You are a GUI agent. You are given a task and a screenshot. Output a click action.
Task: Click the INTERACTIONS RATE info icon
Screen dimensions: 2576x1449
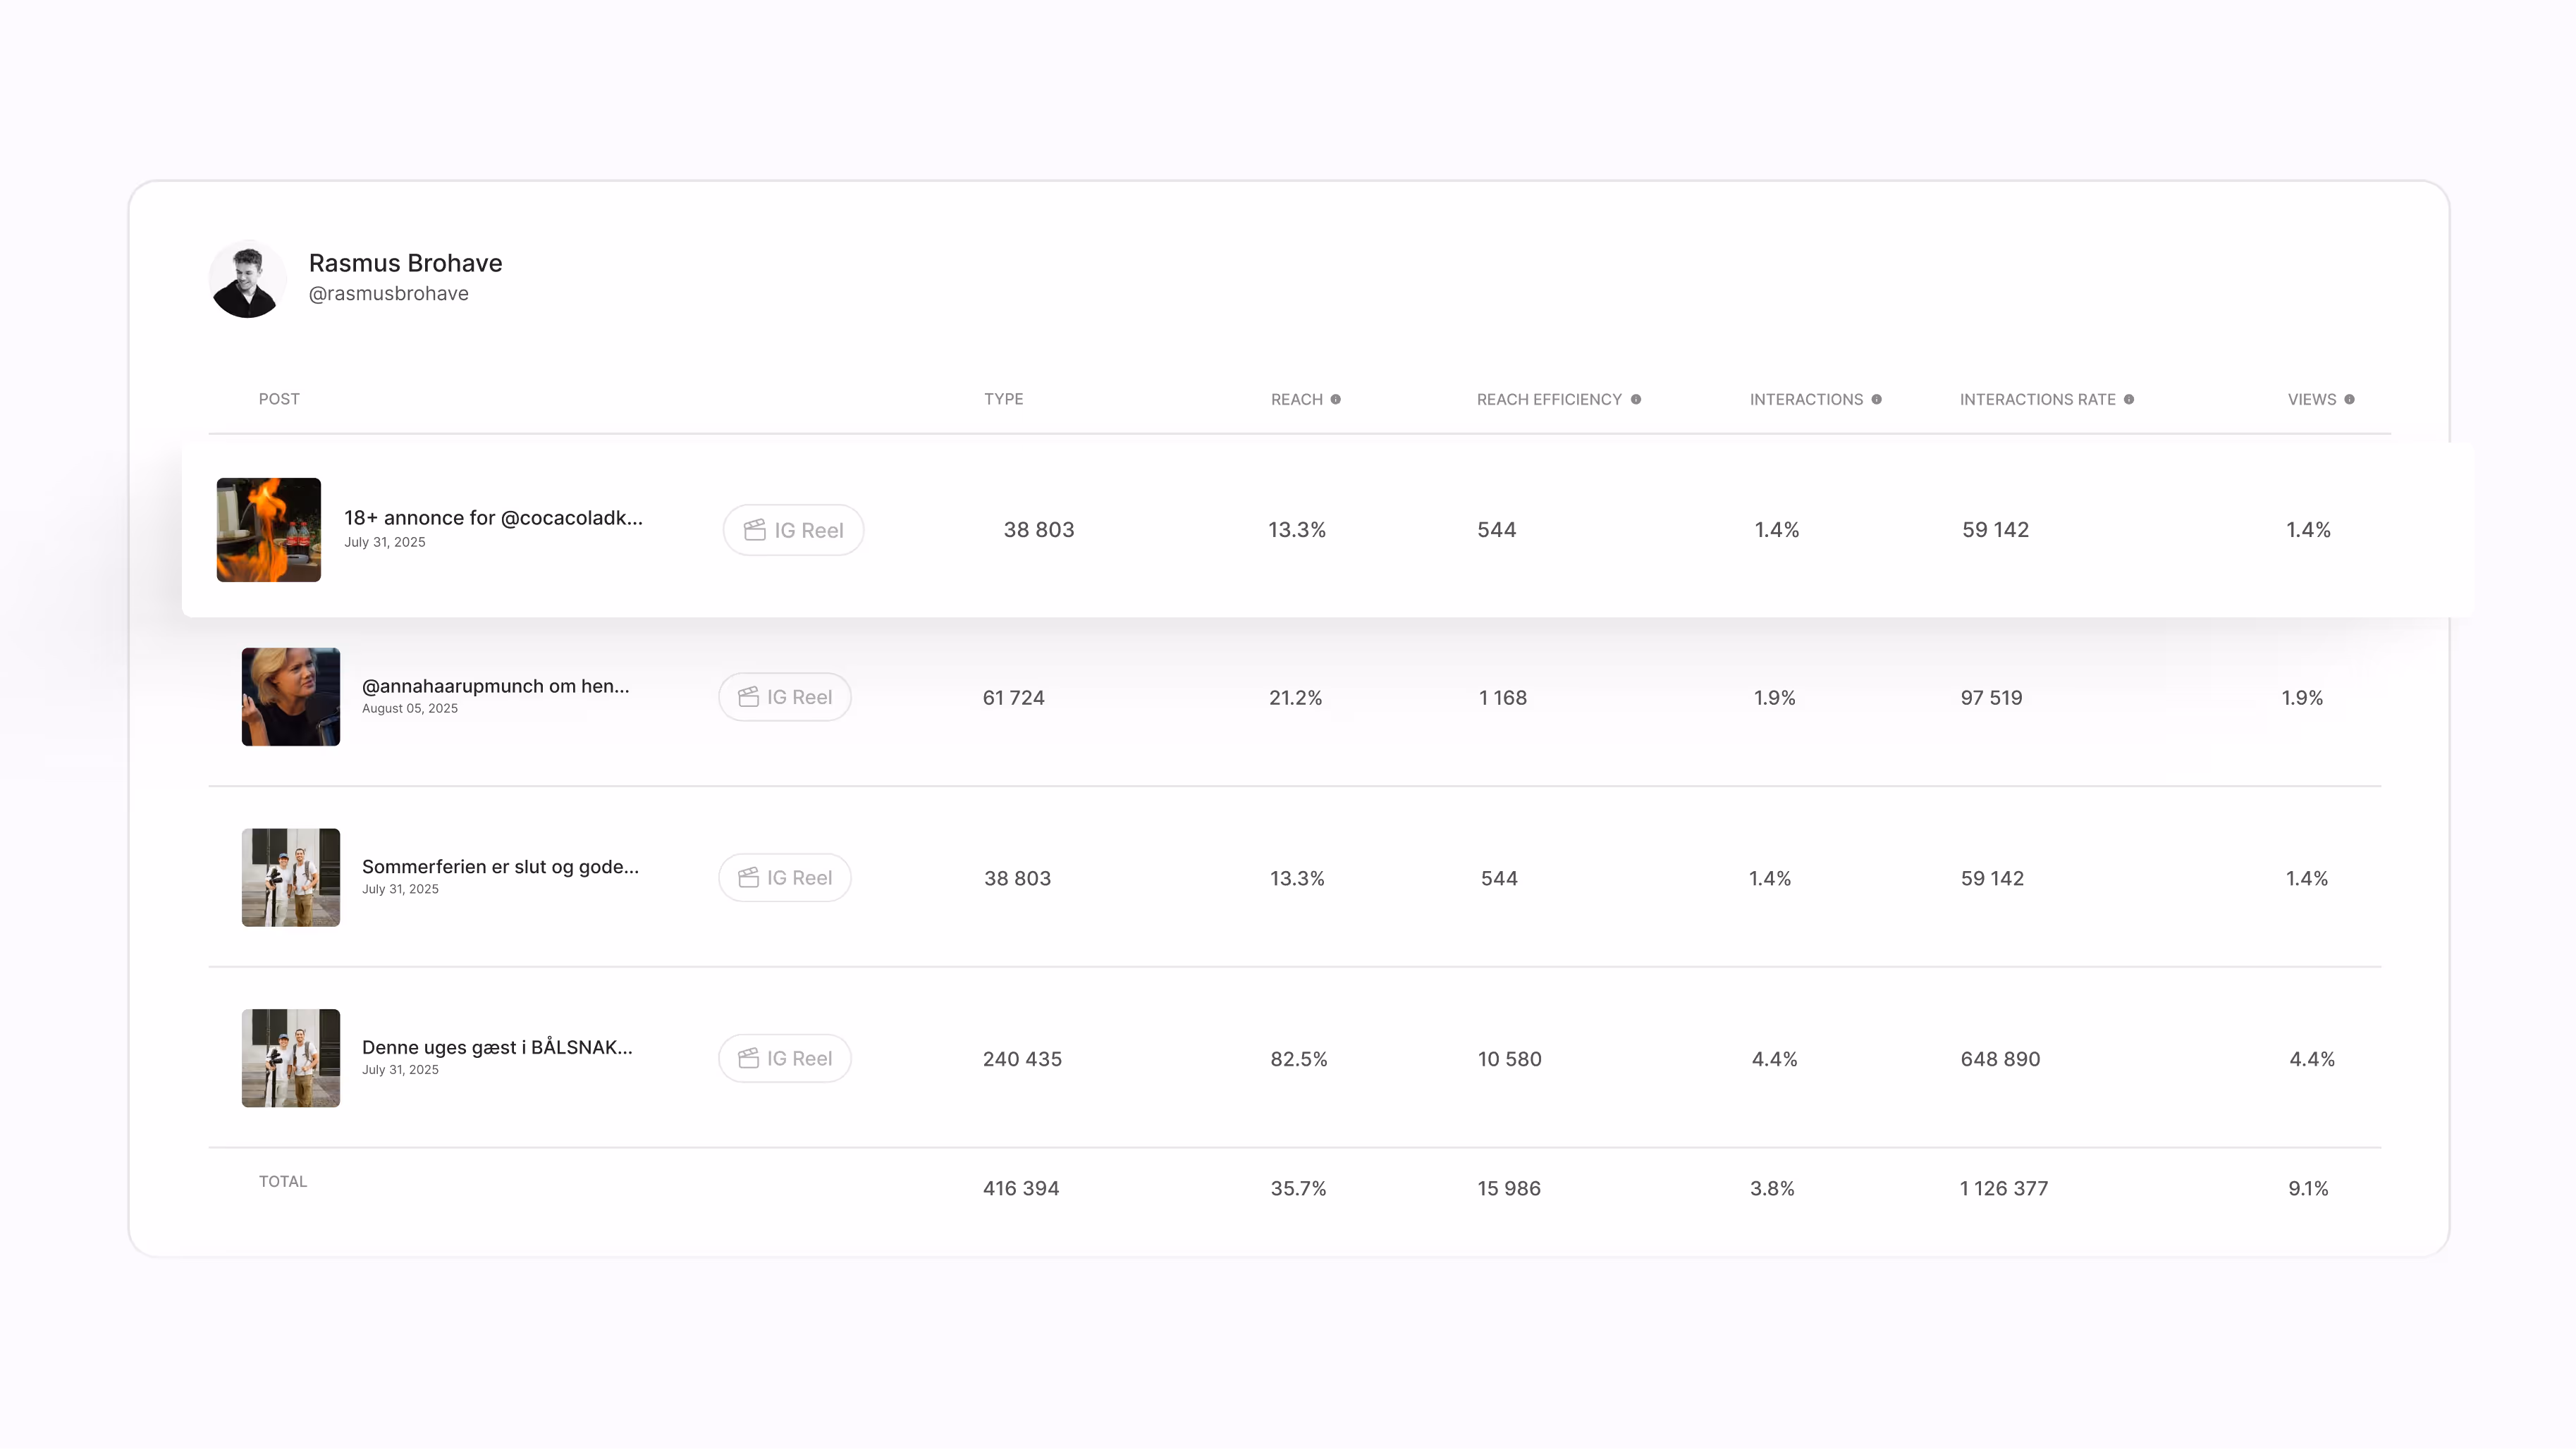tap(2130, 399)
